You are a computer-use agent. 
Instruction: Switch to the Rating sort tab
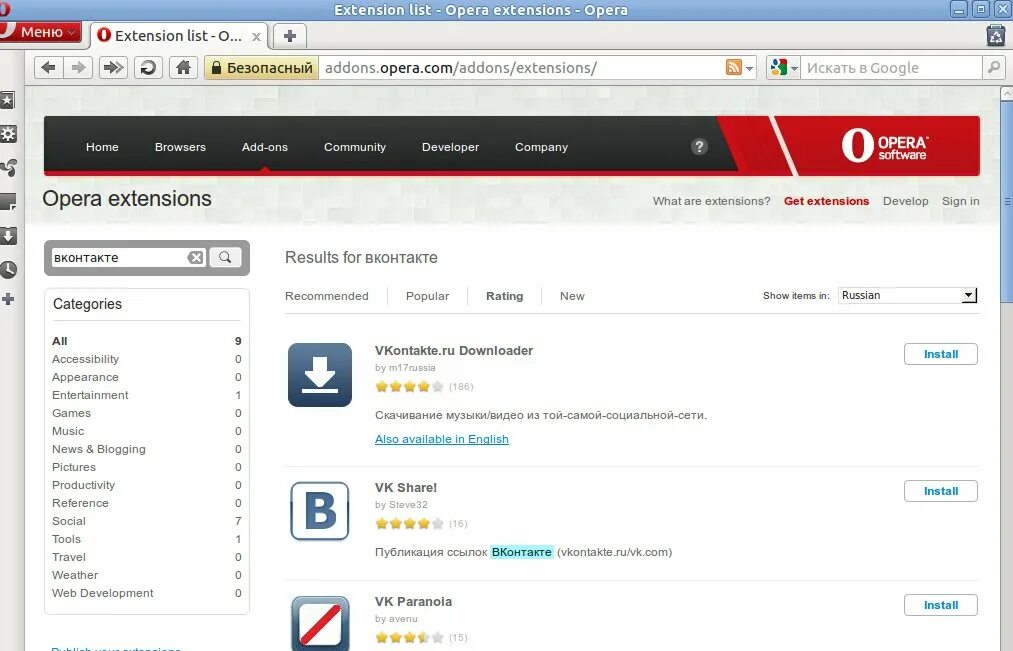[505, 296]
